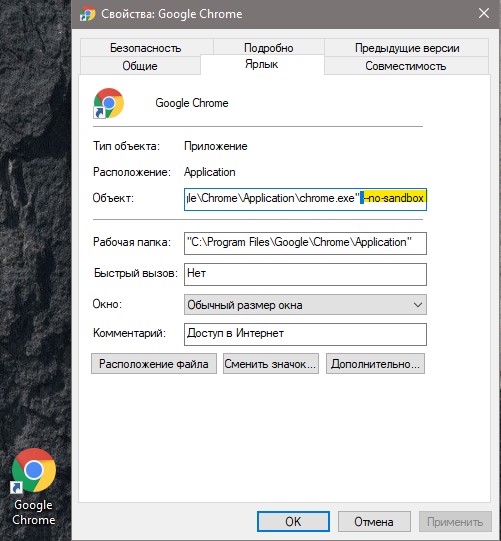Click the Быстрый вызов field showing Нет
The image size is (501, 541).
[305, 274]
